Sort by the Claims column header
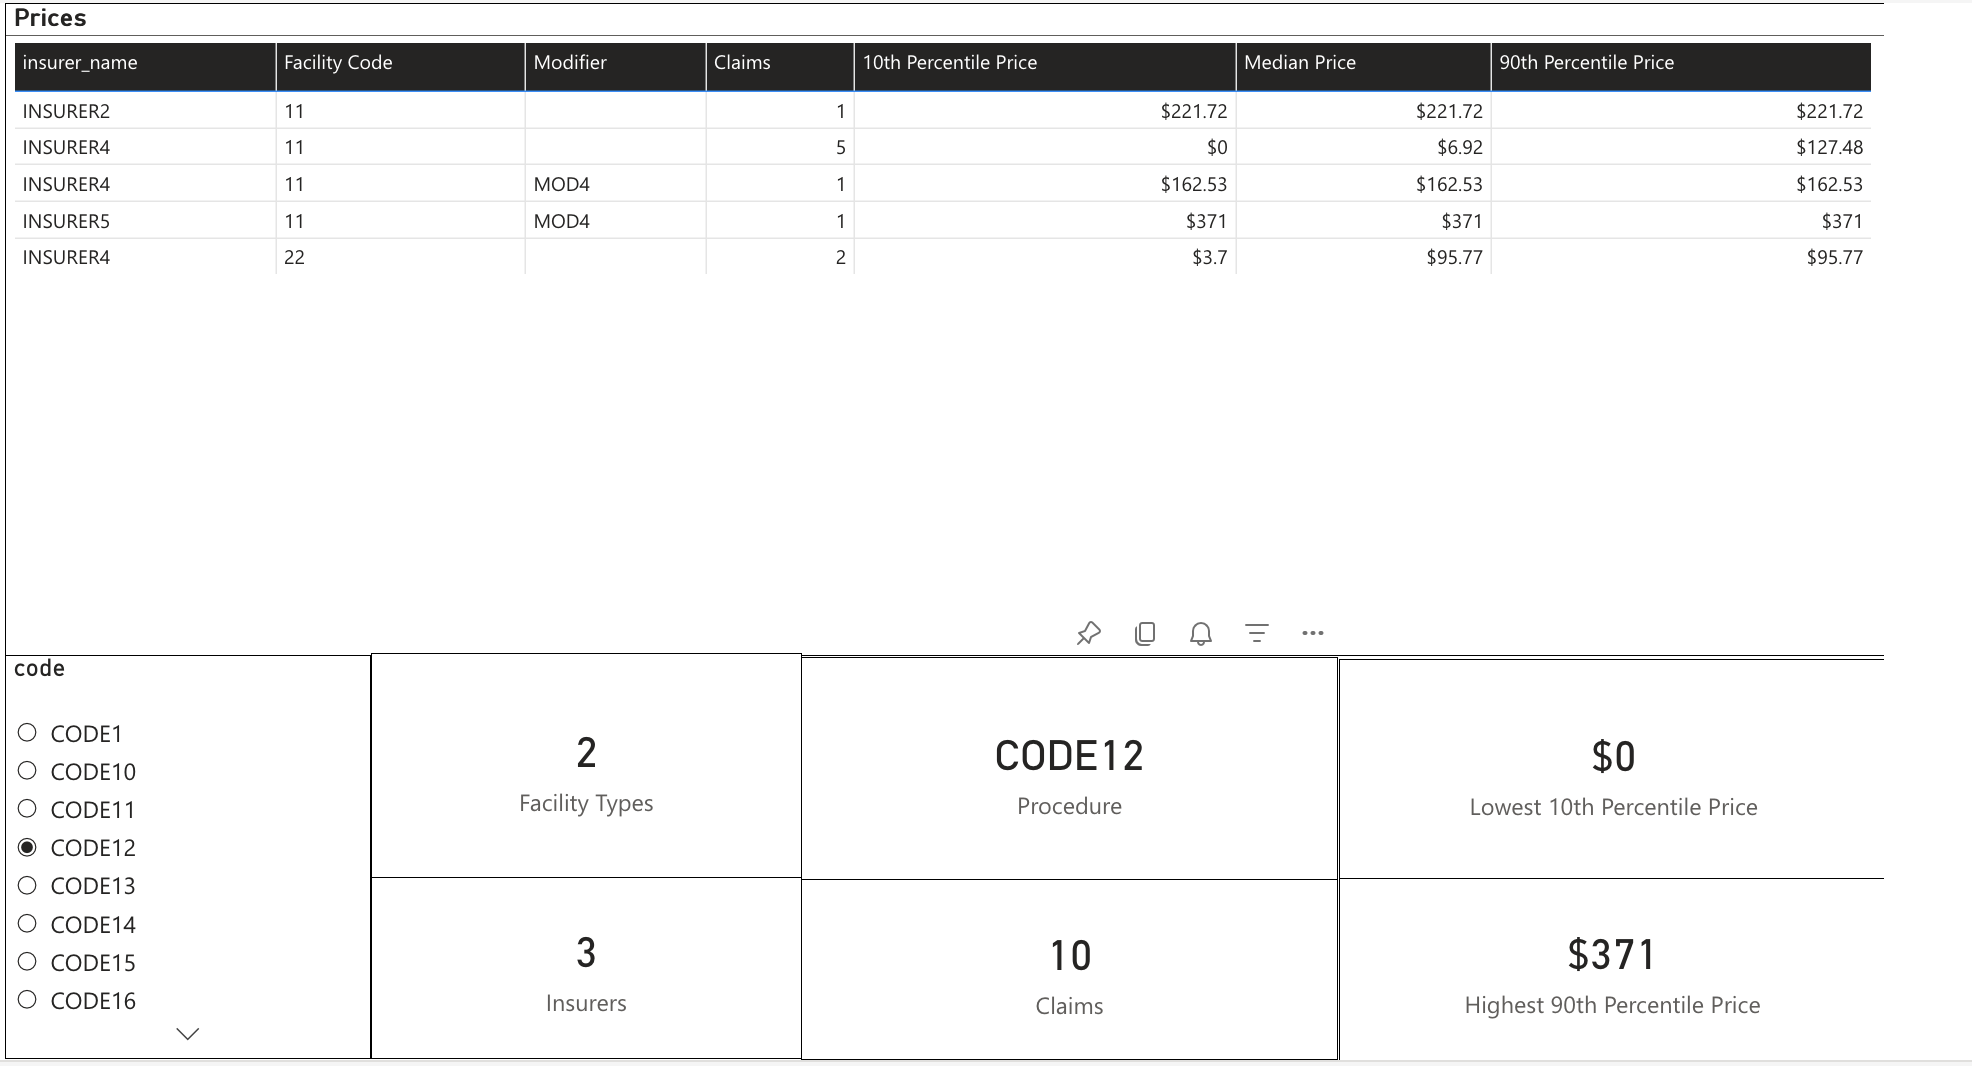The width and height of the screenshot is (1972, 1066). pos(742,63)
